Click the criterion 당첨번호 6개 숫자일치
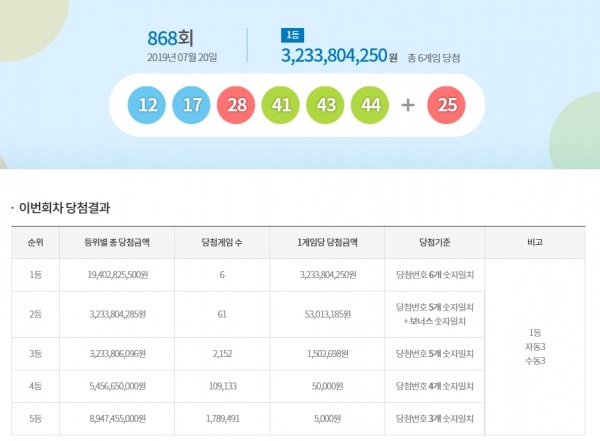 point(435,275)
